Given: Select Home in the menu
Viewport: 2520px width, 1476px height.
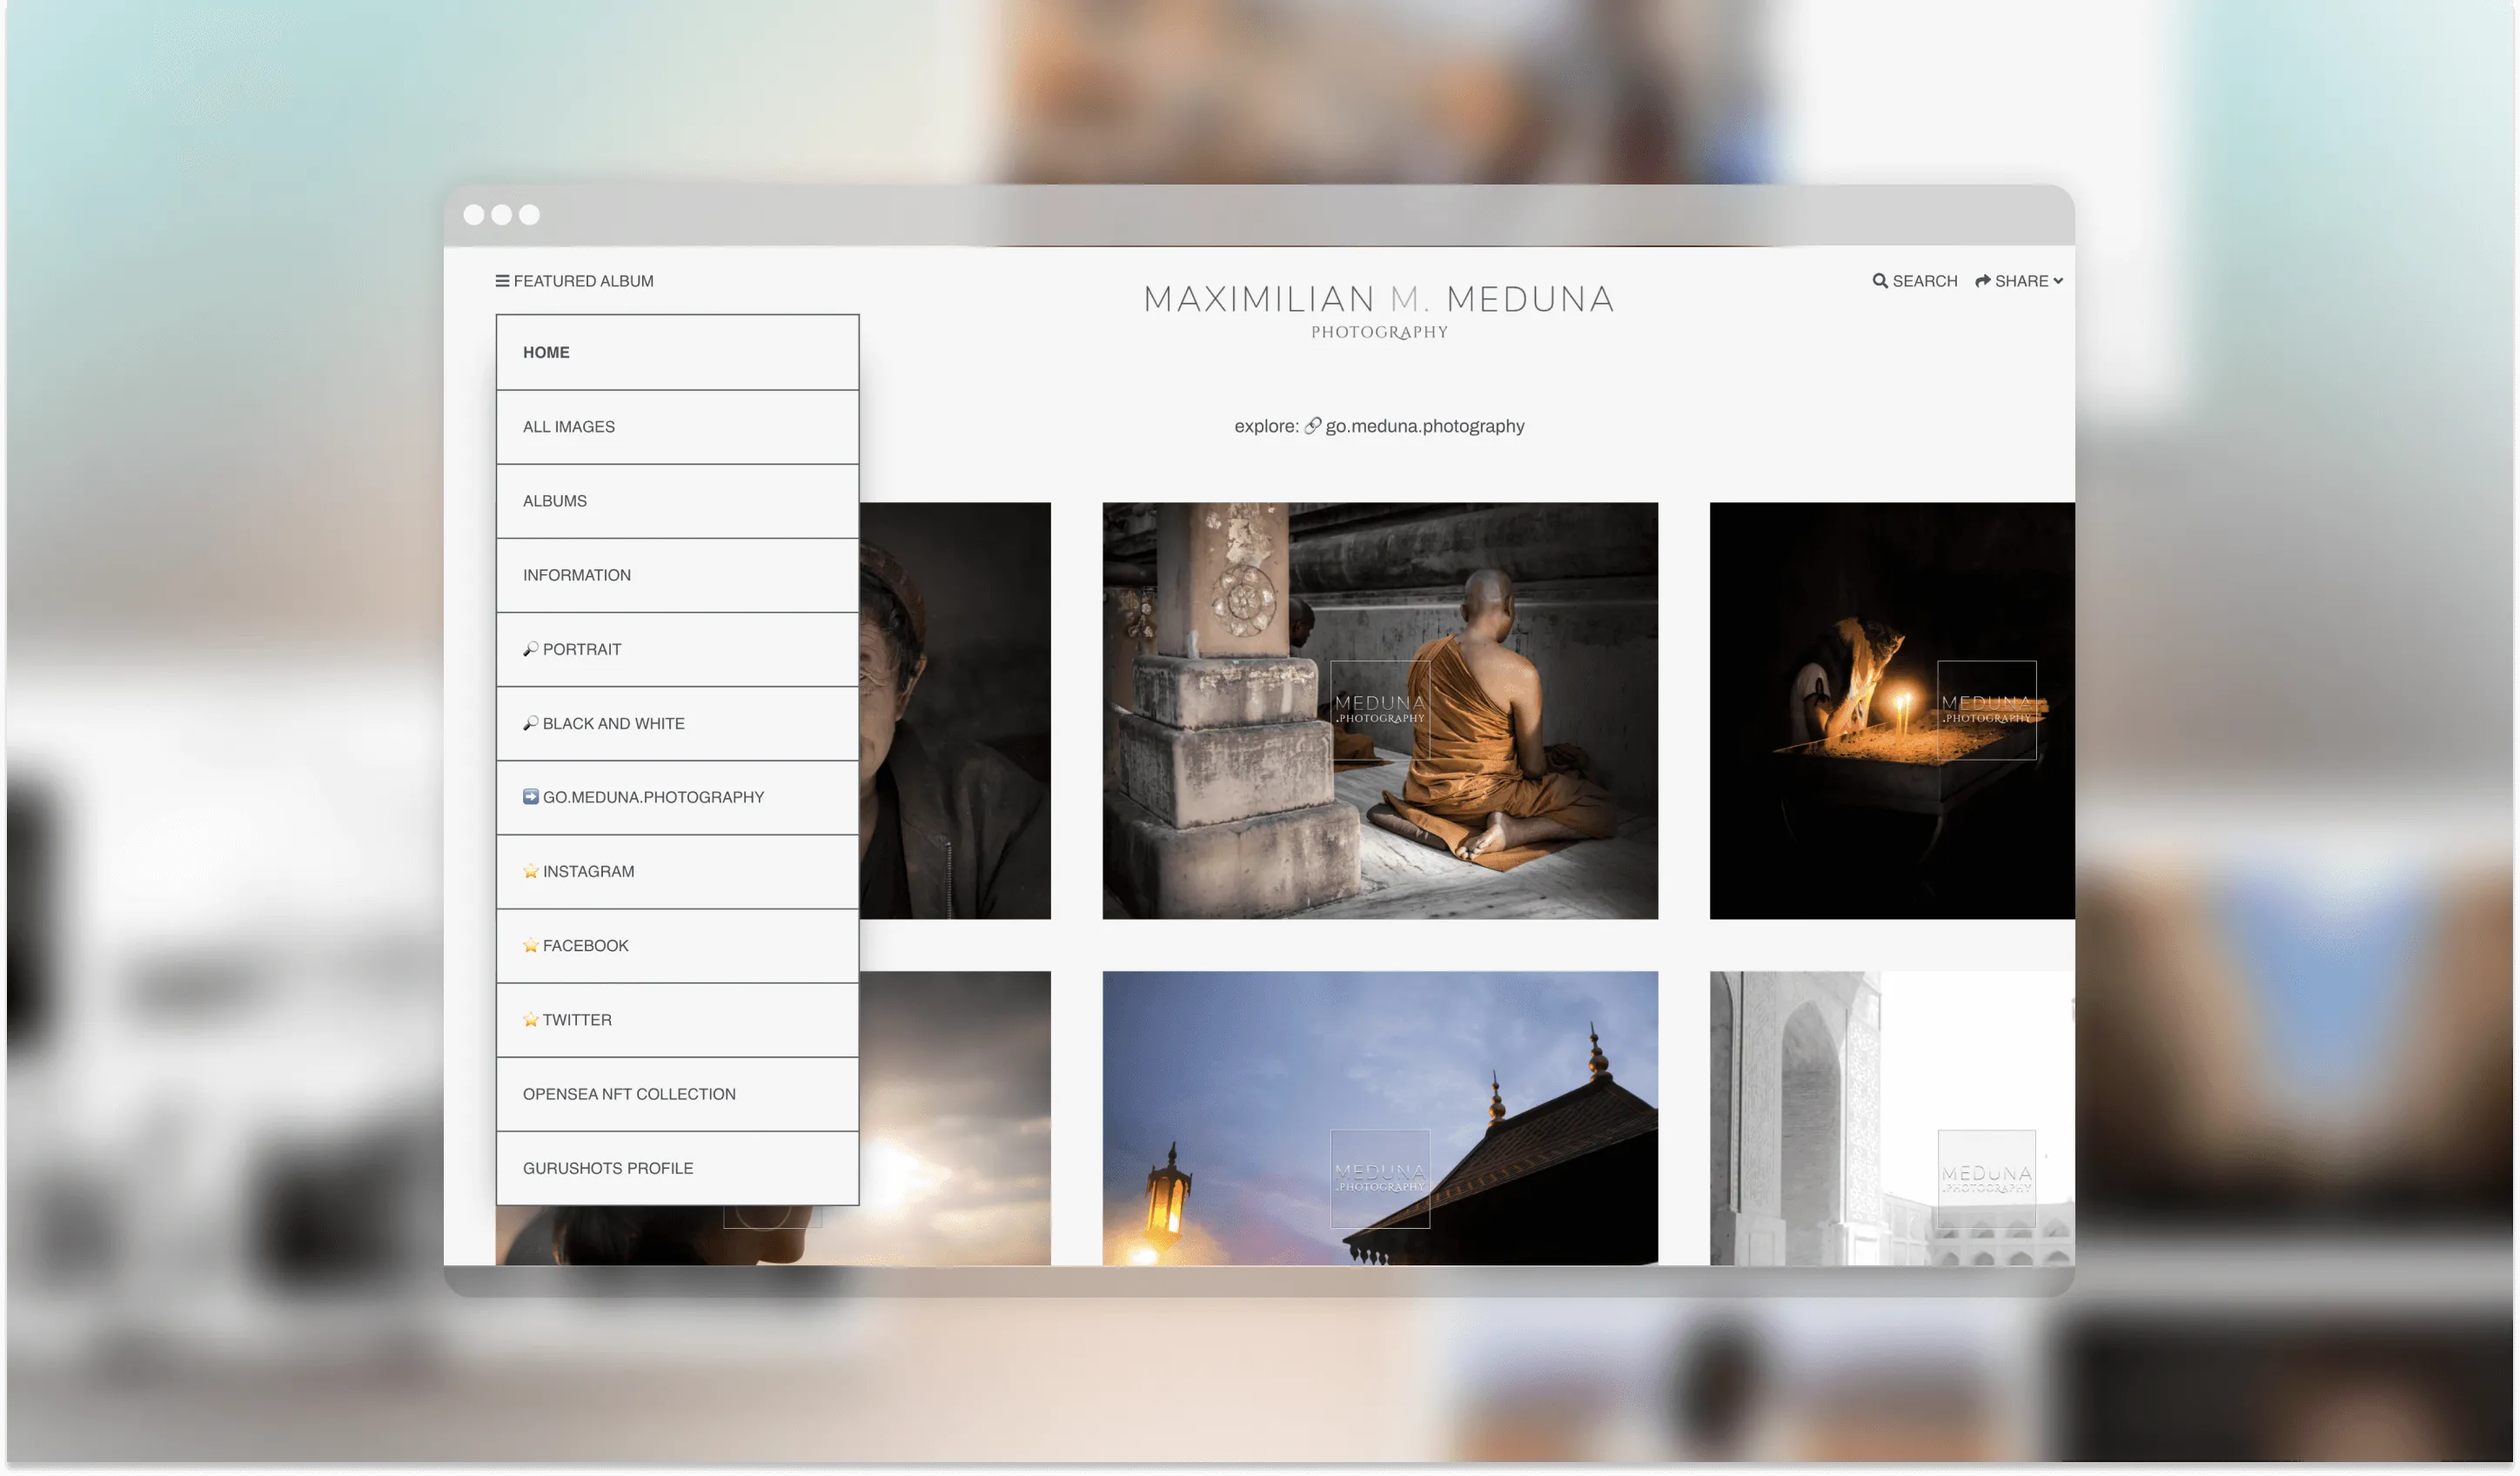Looking at the screenshot, I should pos(677,353).
